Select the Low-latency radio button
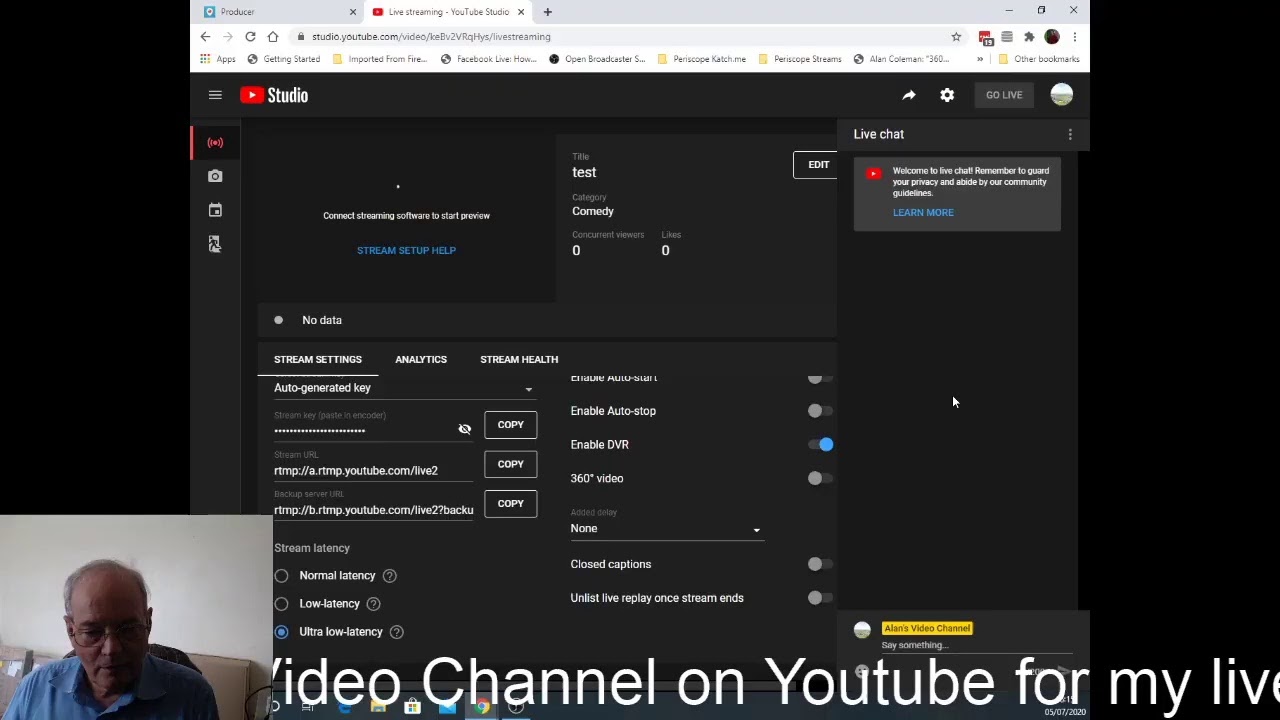Screen dimensions: 1280x720 coord(281,604)
